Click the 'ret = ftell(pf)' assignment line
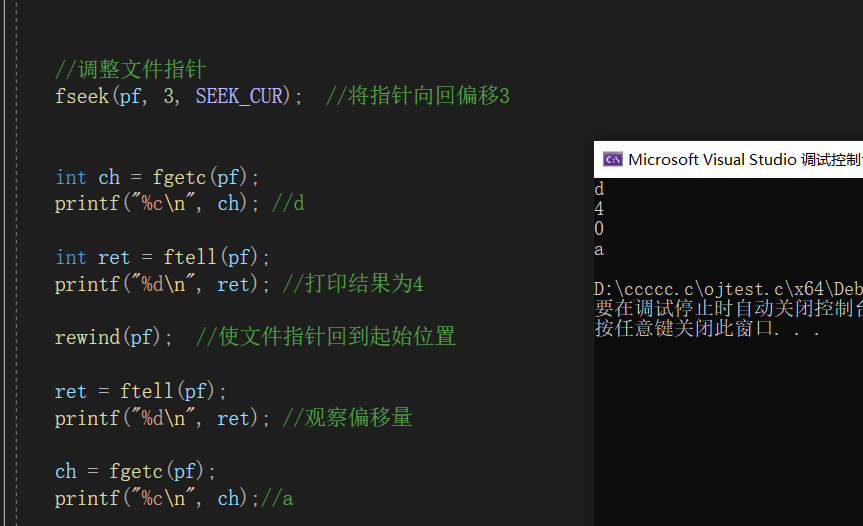This screenshot has width=863, height=526. point(140,391)
